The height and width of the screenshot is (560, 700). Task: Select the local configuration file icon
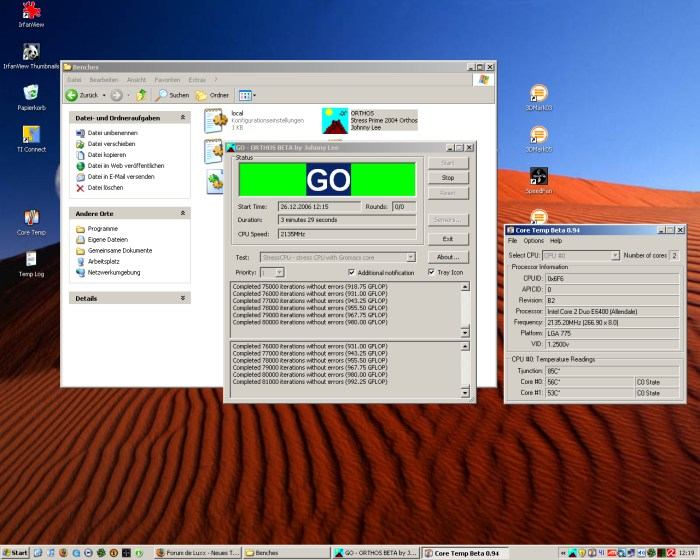click(216, 121)
